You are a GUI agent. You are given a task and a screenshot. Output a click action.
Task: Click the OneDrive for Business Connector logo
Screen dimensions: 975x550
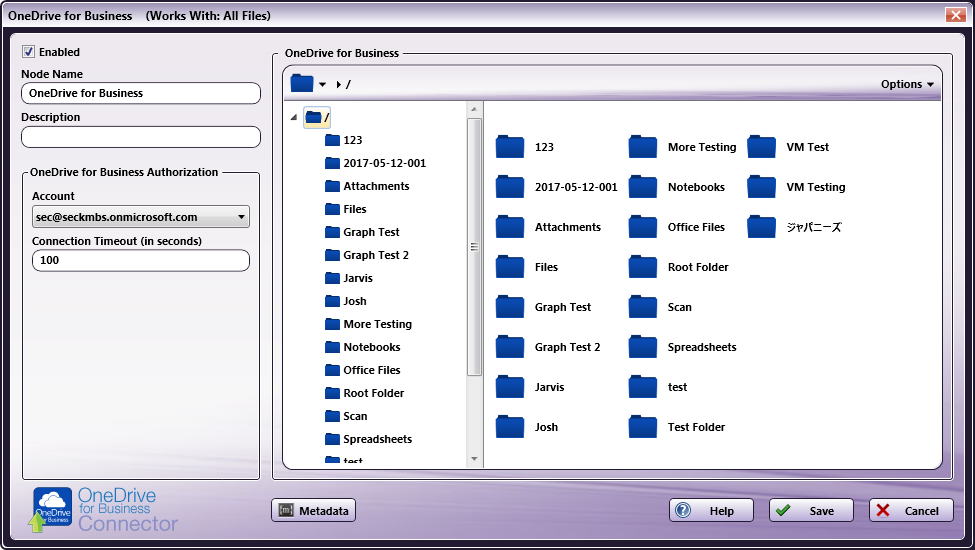tap(104, 510)
